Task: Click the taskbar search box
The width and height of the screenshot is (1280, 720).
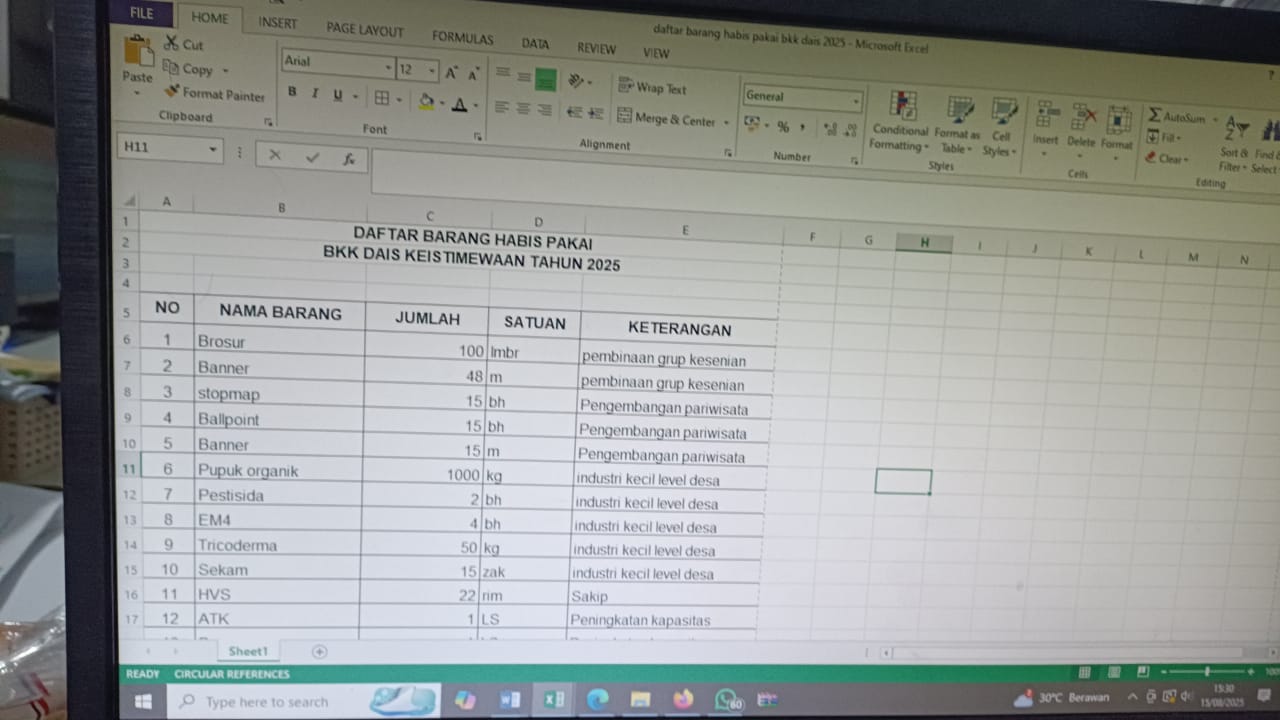Action: tap(304, 702)
